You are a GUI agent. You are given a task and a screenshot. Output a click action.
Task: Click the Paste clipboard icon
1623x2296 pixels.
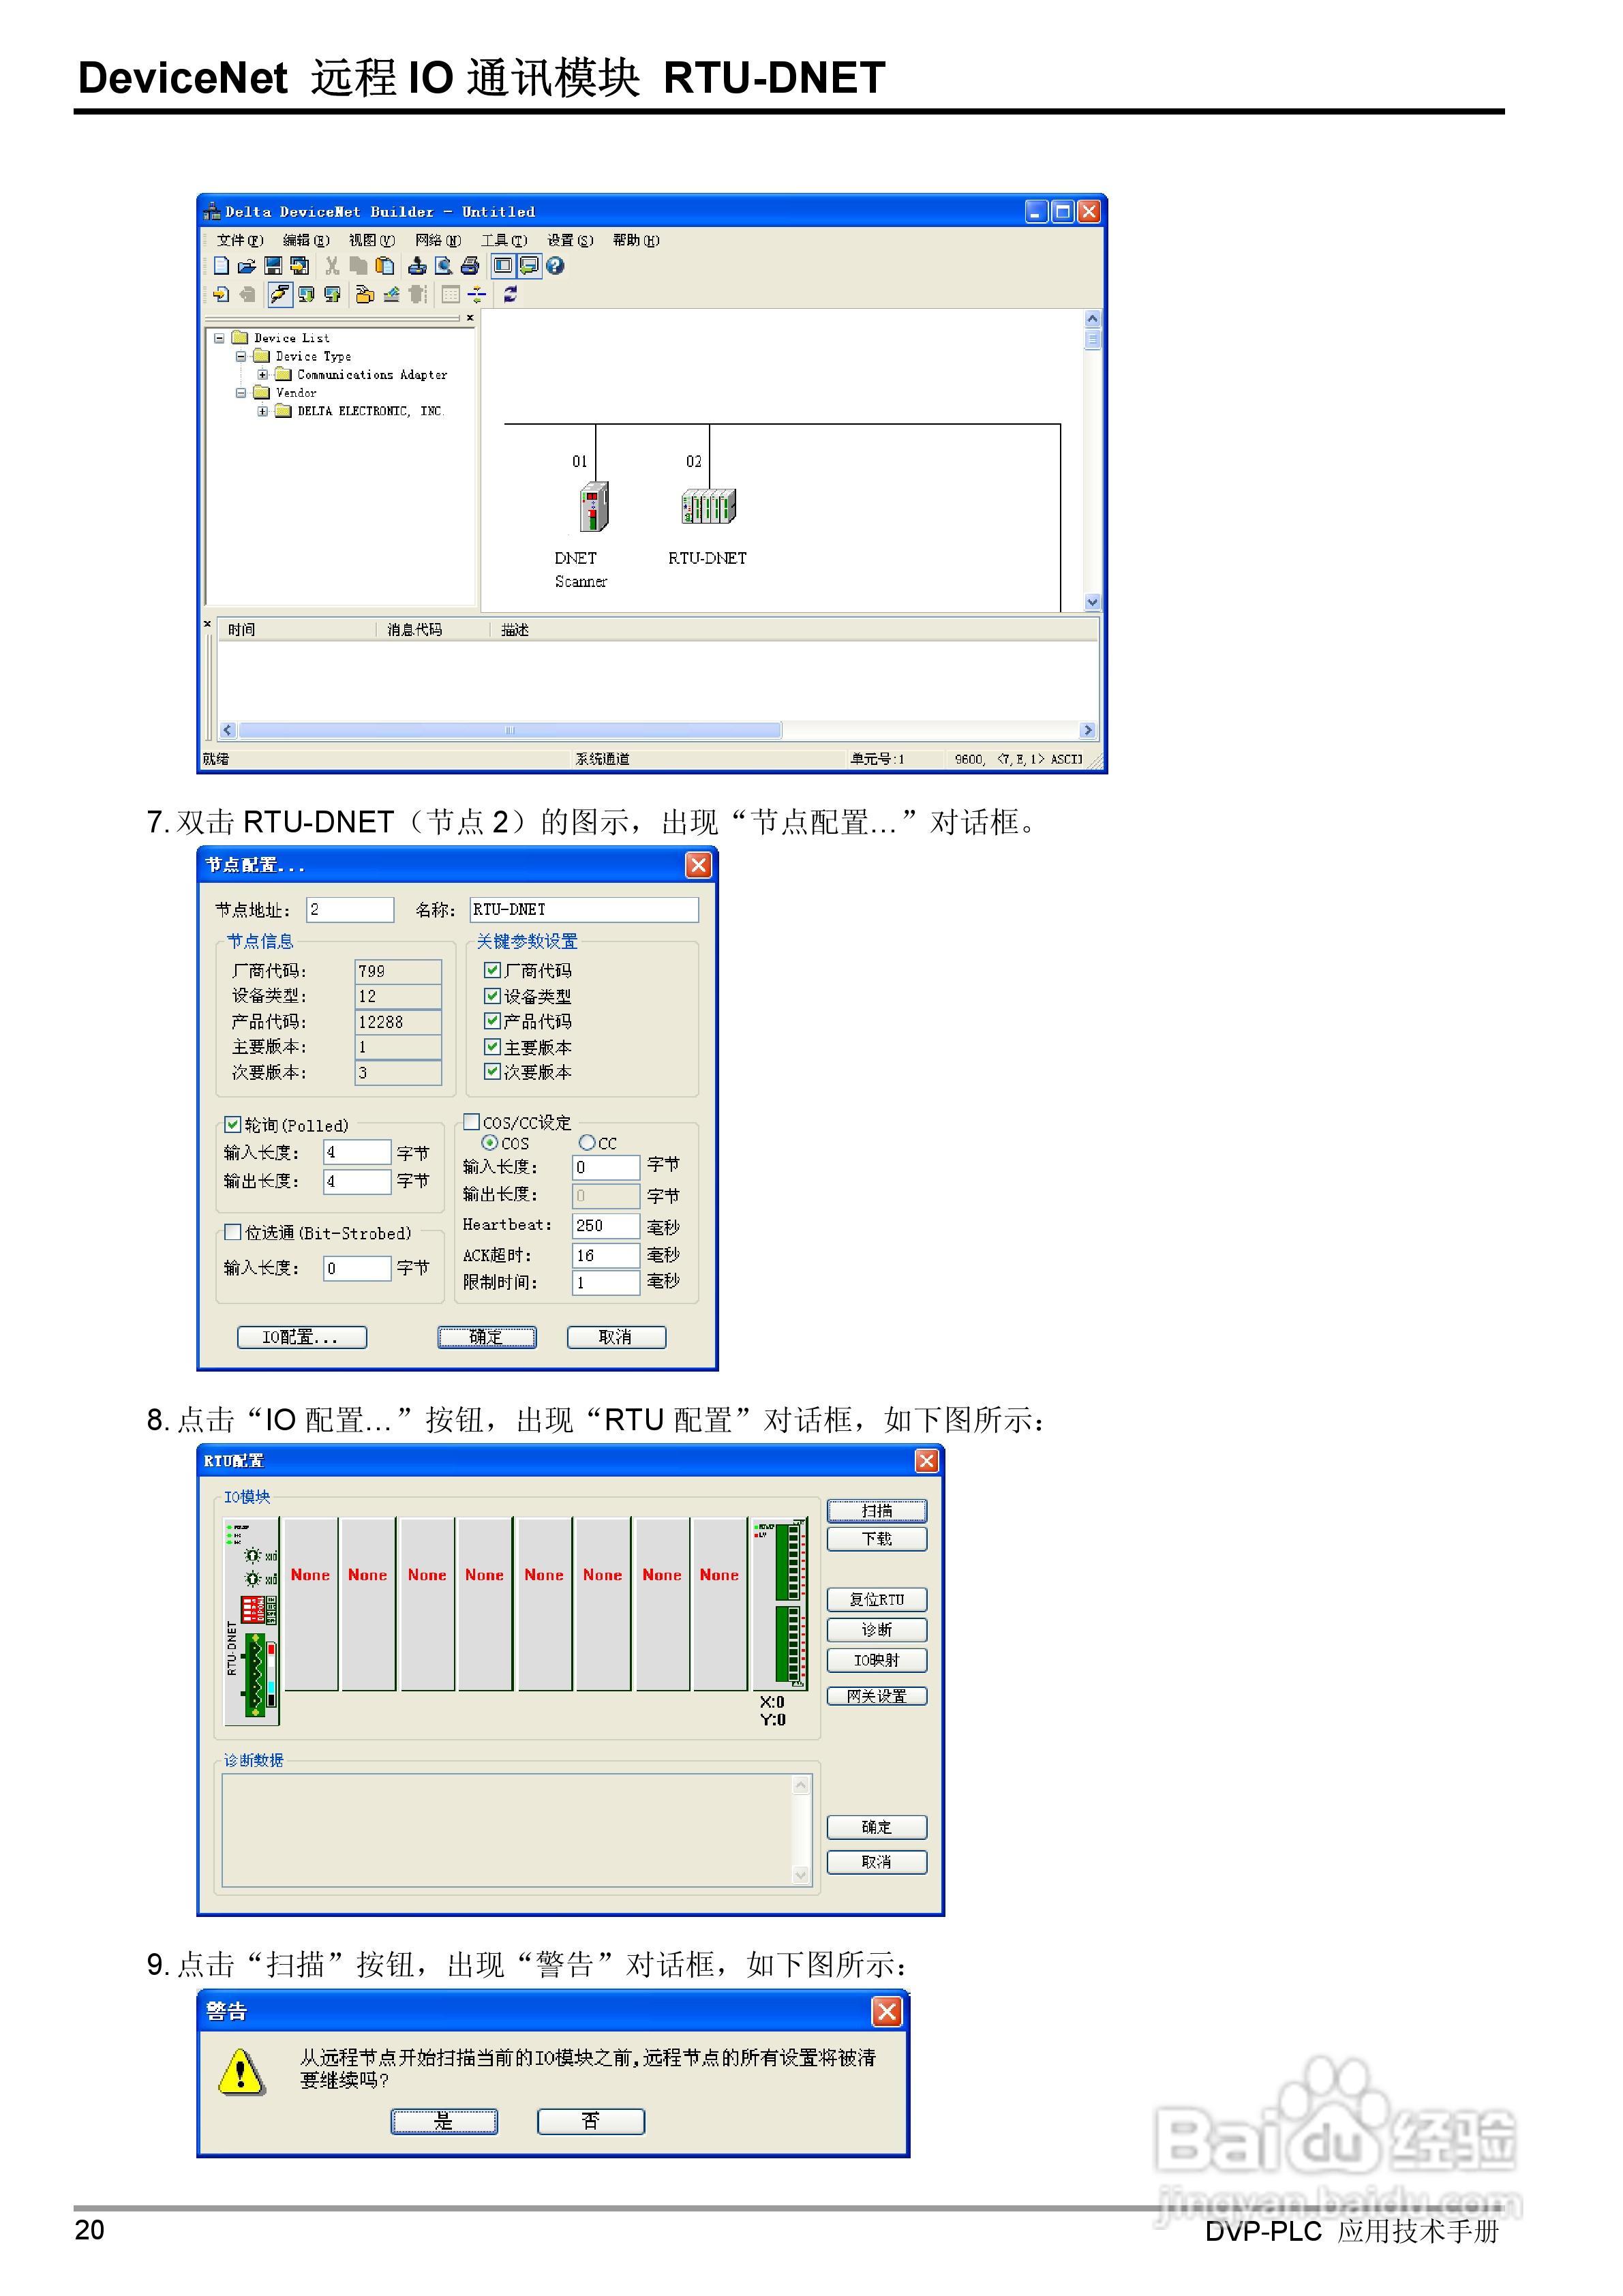coord(385,266)
